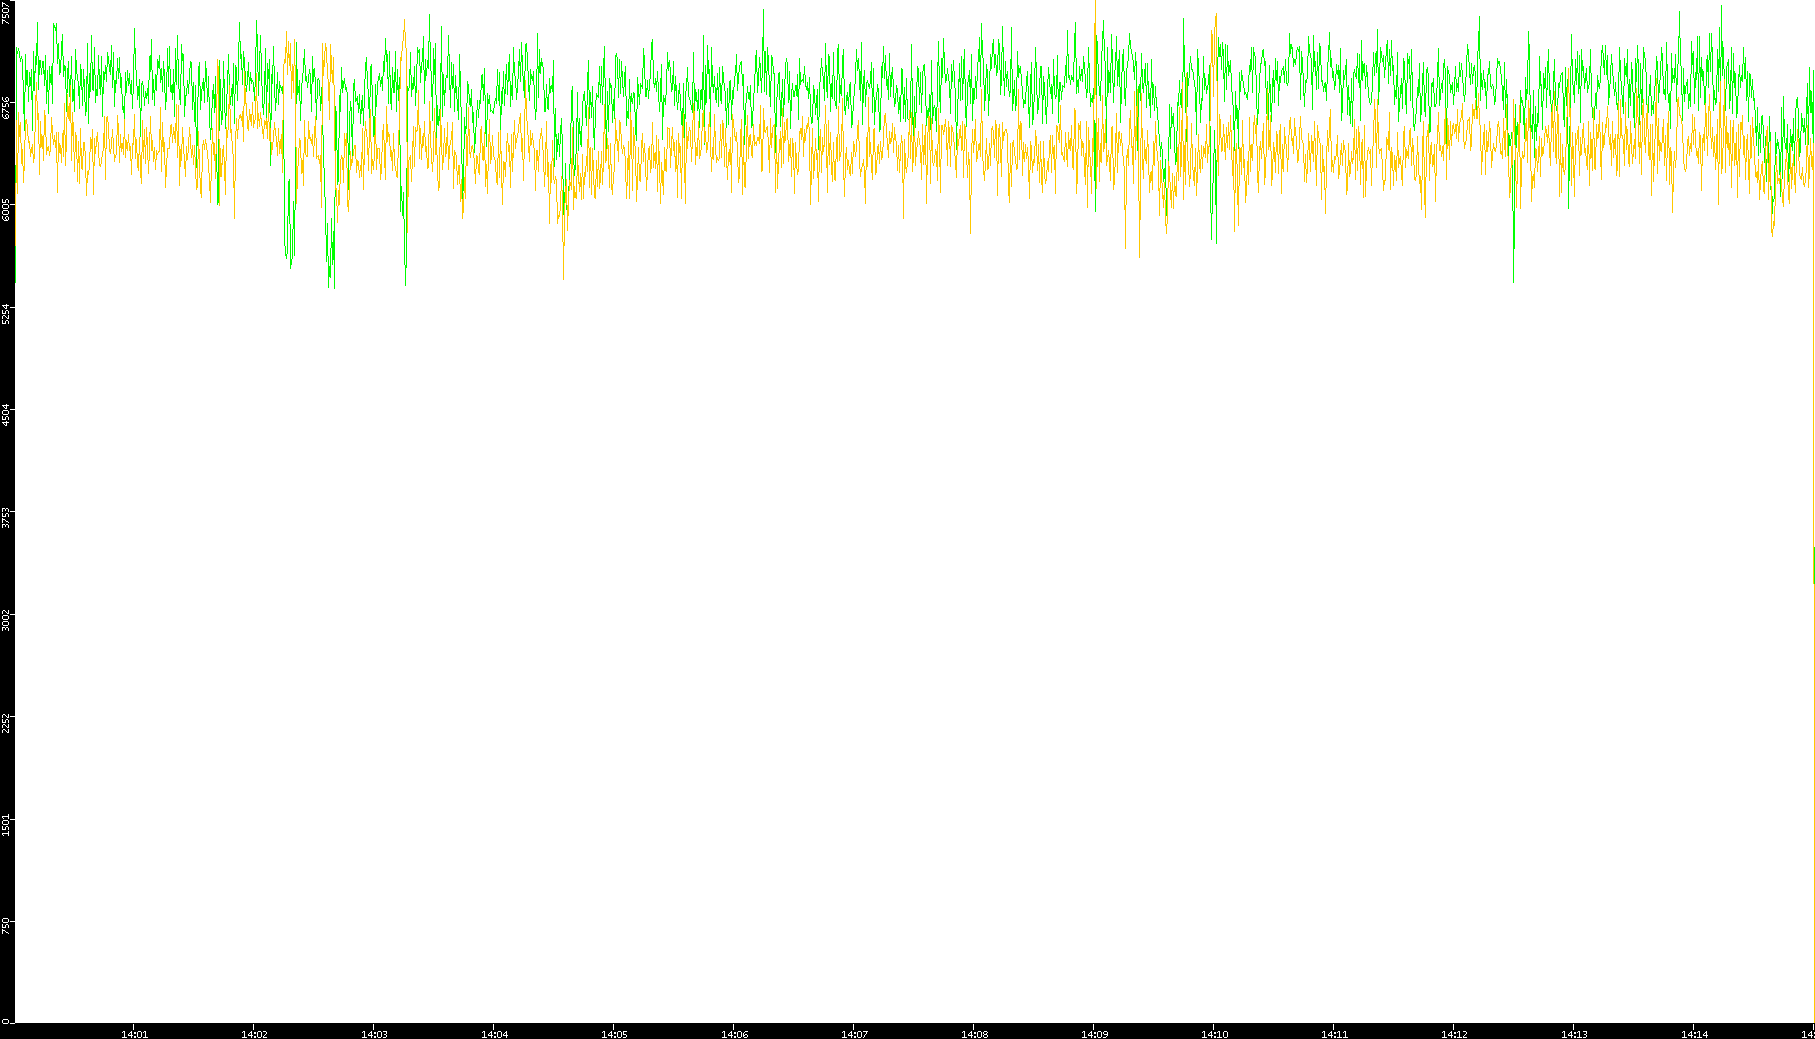1815x1039 pixels.
Task: Select the 2252 y-axis value label
Action: click(x=7, y=723)
